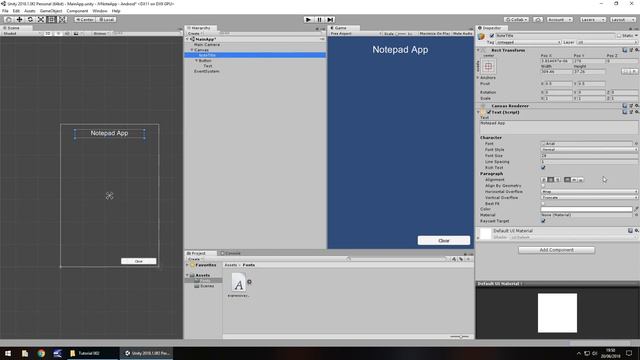Open the GameObject menu
The width and height of the screenshot is (640, 360).
click(51, 11)
